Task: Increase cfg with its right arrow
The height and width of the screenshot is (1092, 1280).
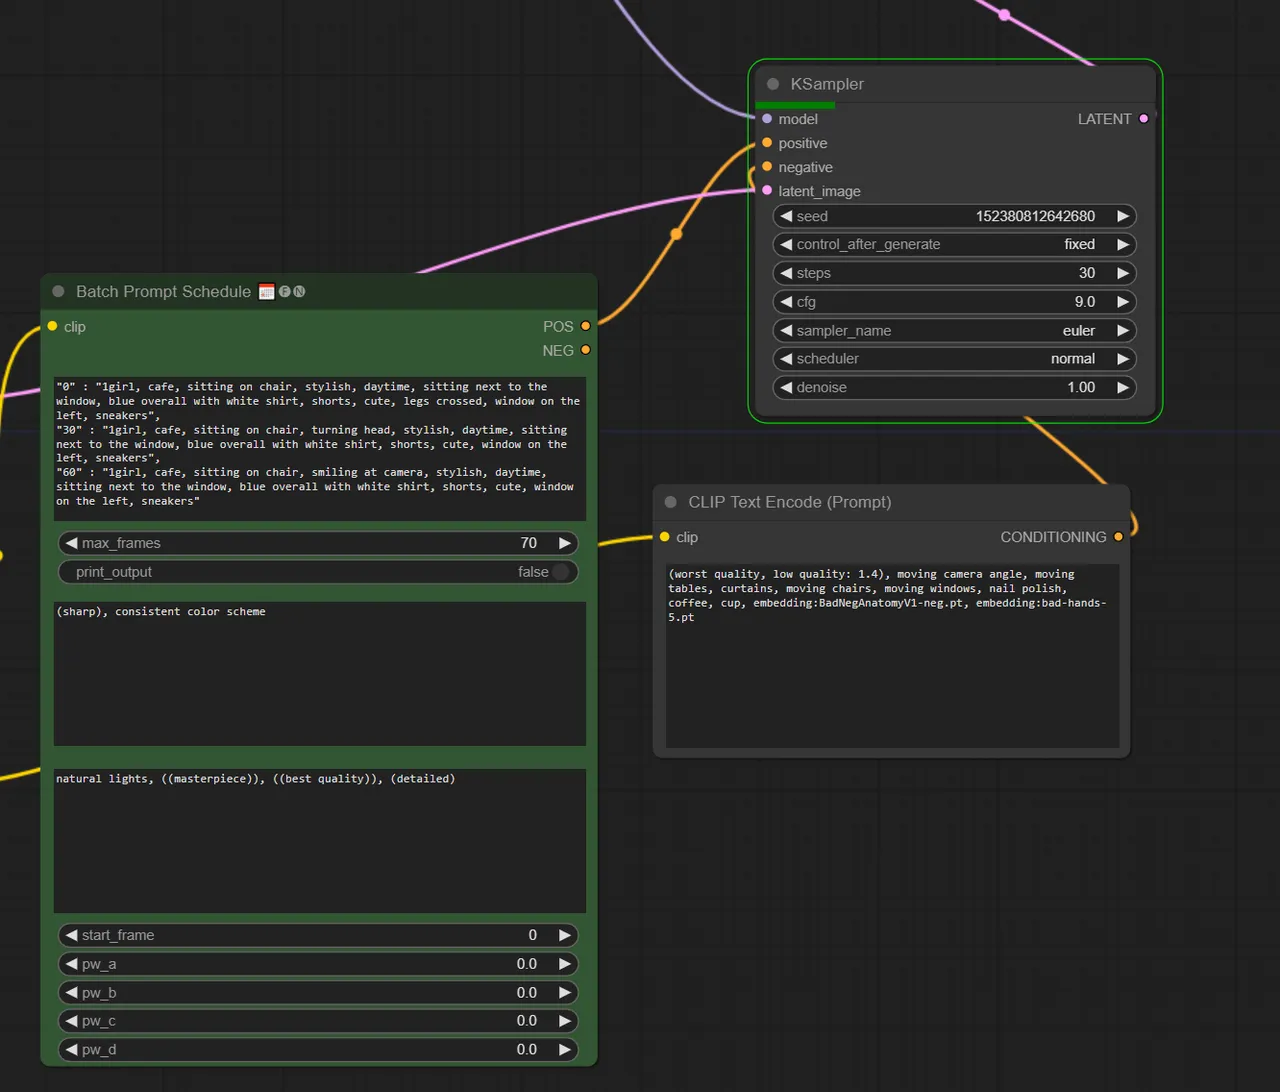Action: point(1123,302)
